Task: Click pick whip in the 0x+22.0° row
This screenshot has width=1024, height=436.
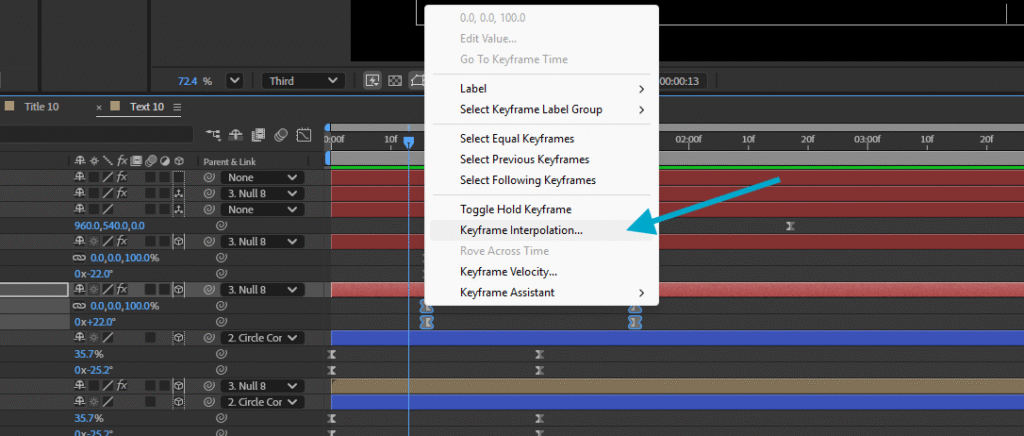Action: pos(221,322)
